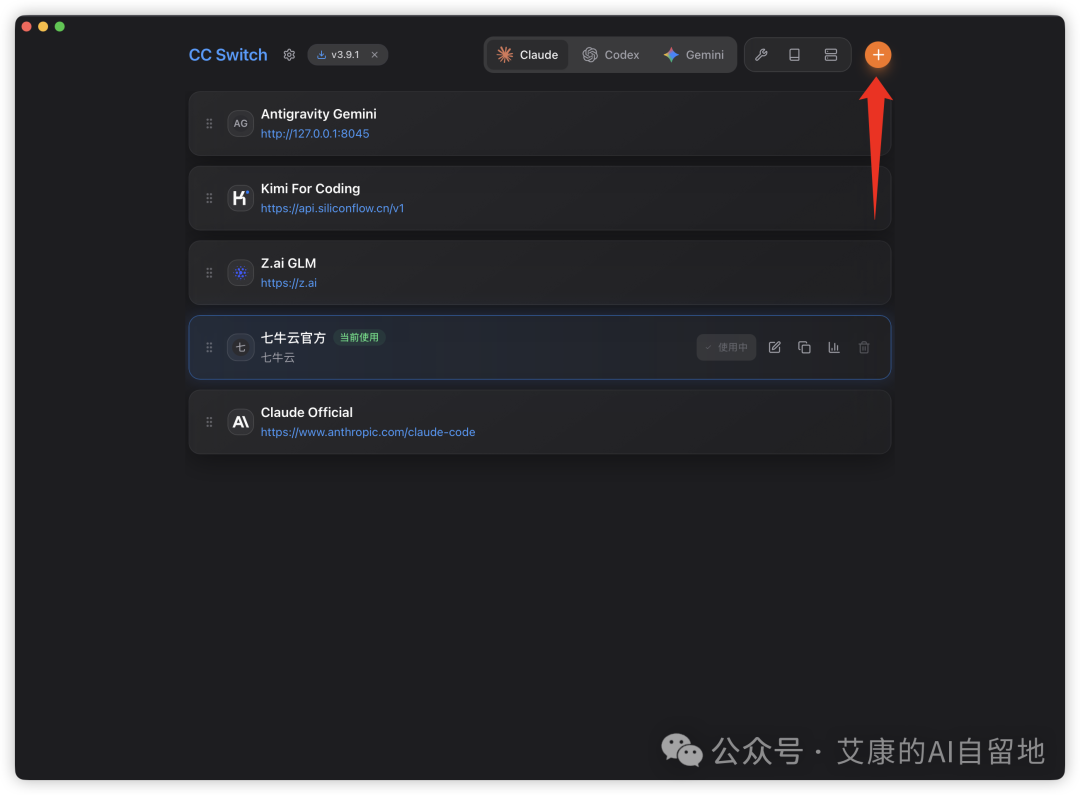The width and height of the screenshot is (1080, 795).
Task: Switch to the Codex tab
Action: point(611,55)
